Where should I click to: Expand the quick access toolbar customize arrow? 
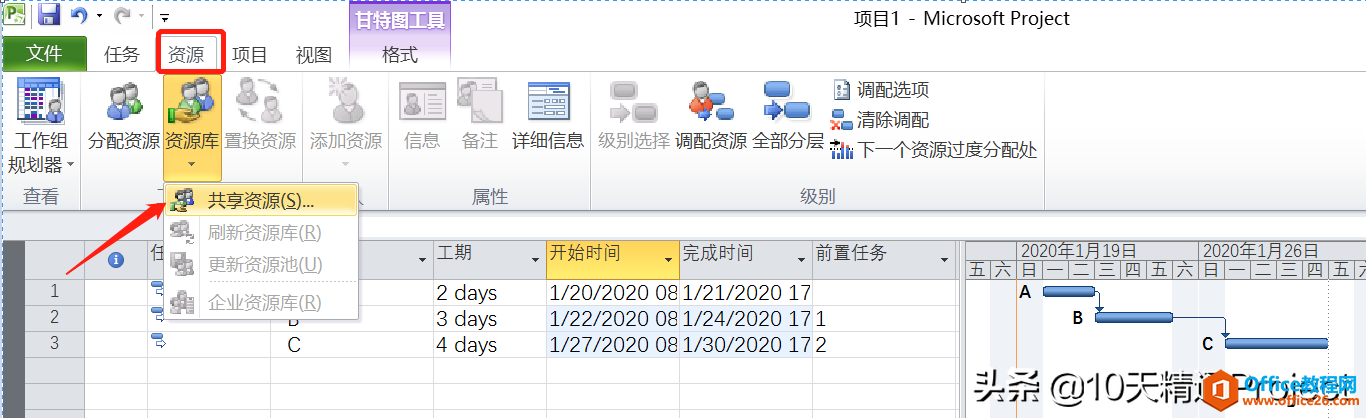[164, 17]
